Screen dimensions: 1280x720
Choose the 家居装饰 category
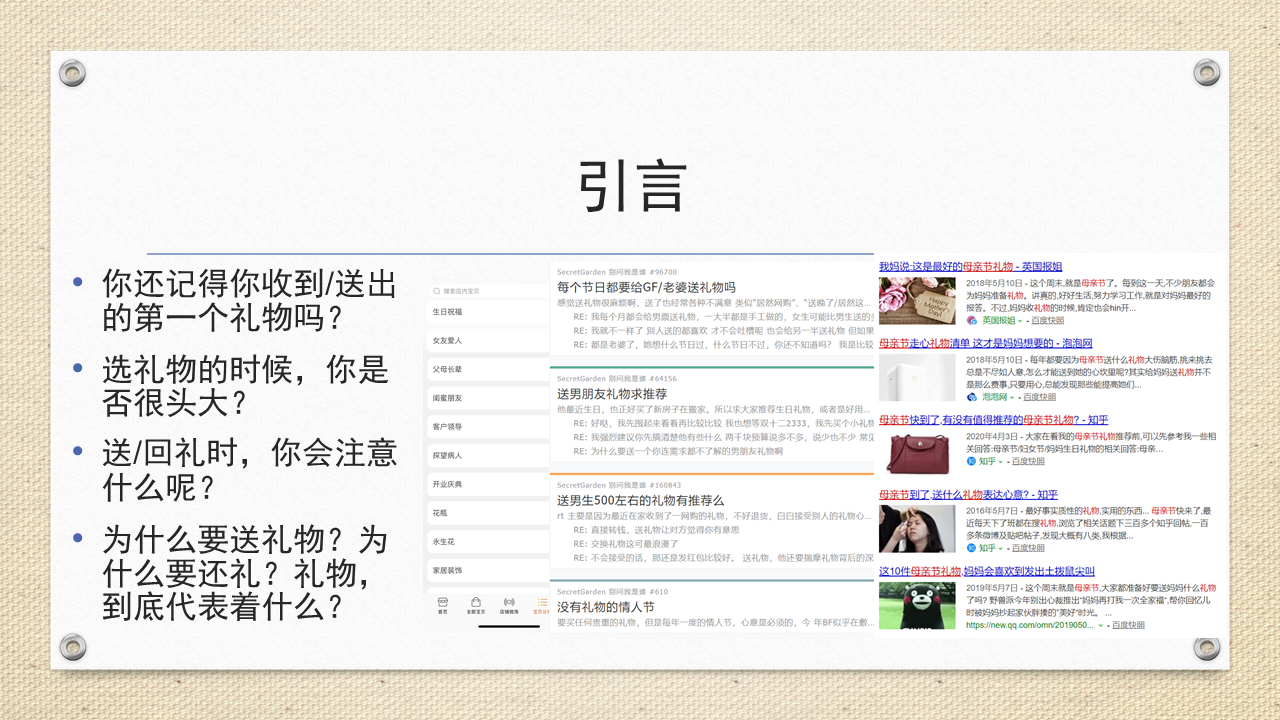(x=488, y=570)
